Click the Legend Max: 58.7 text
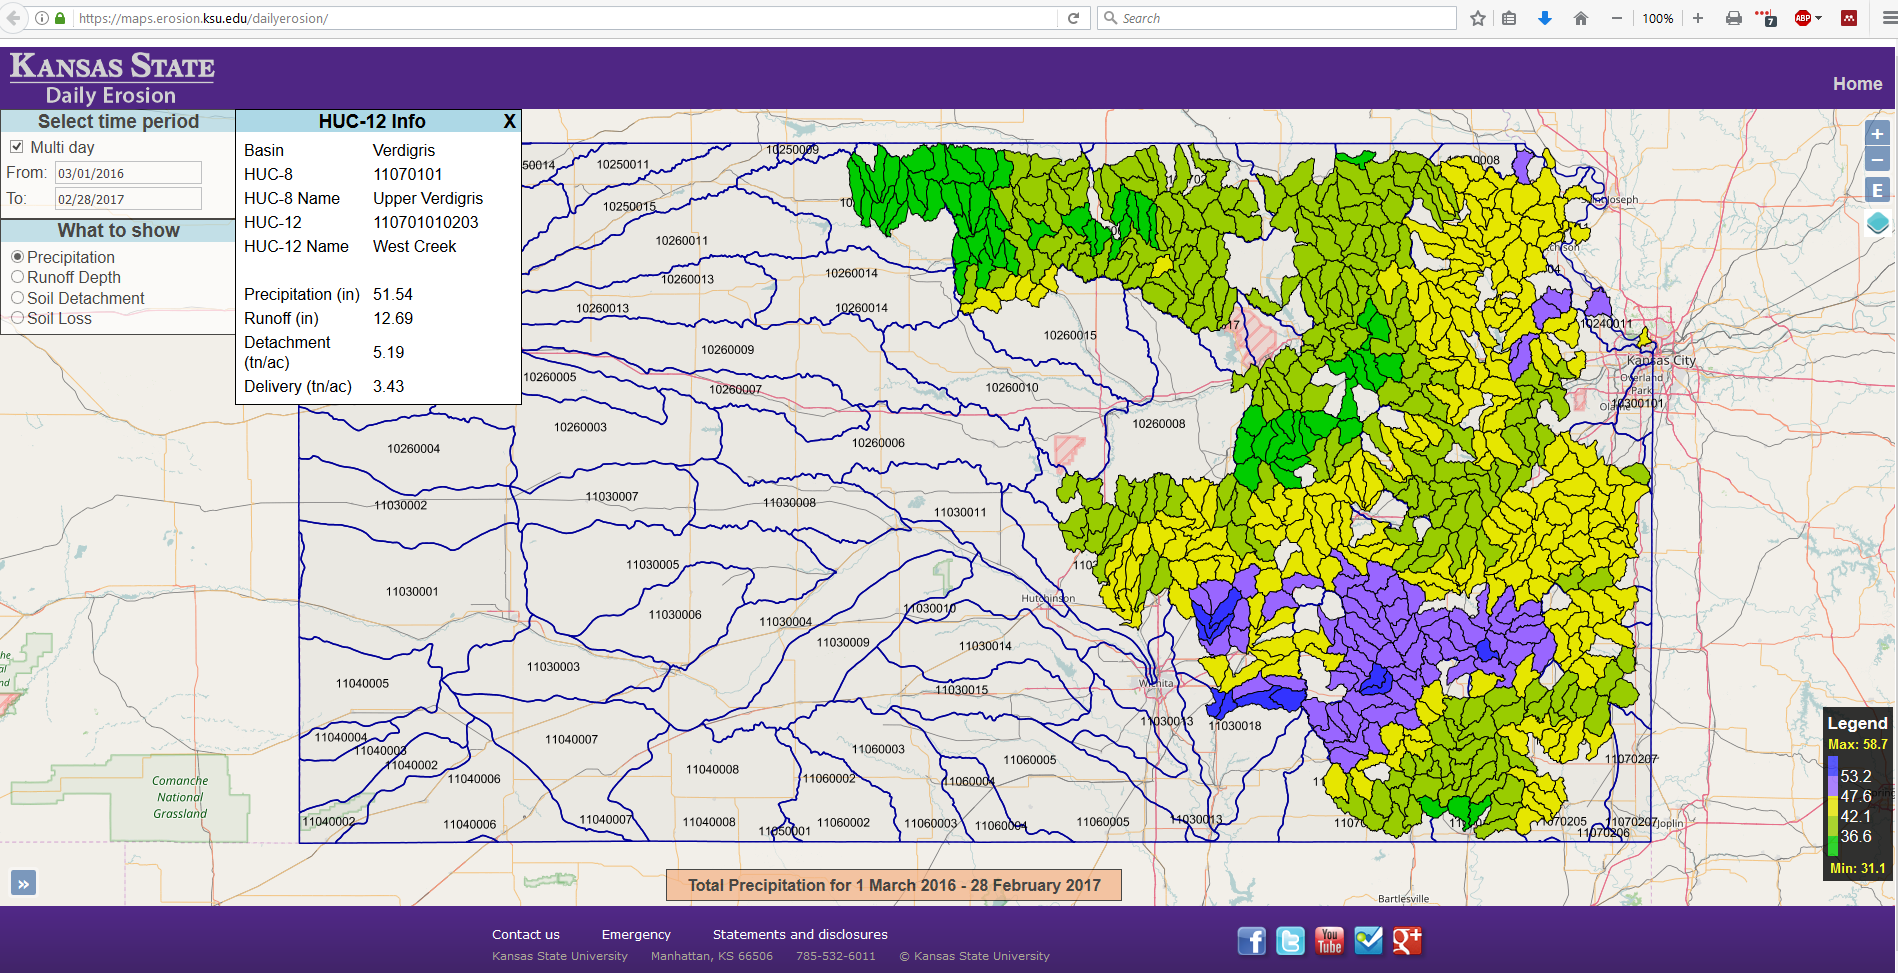Image resolution: width=1898 pixels, height=973 pixels. (1857, 744)
